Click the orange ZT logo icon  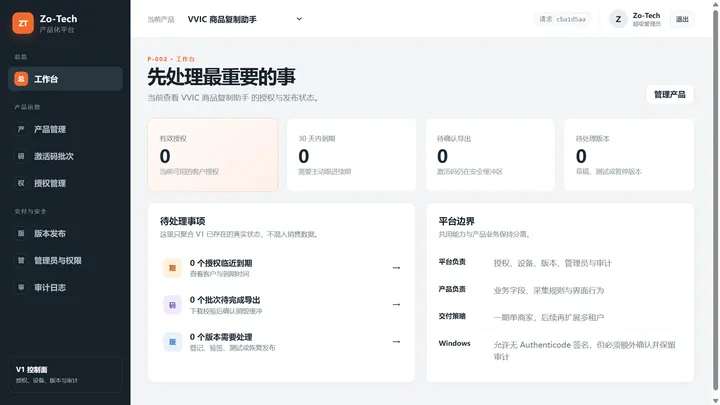click(x=23, y=23)
